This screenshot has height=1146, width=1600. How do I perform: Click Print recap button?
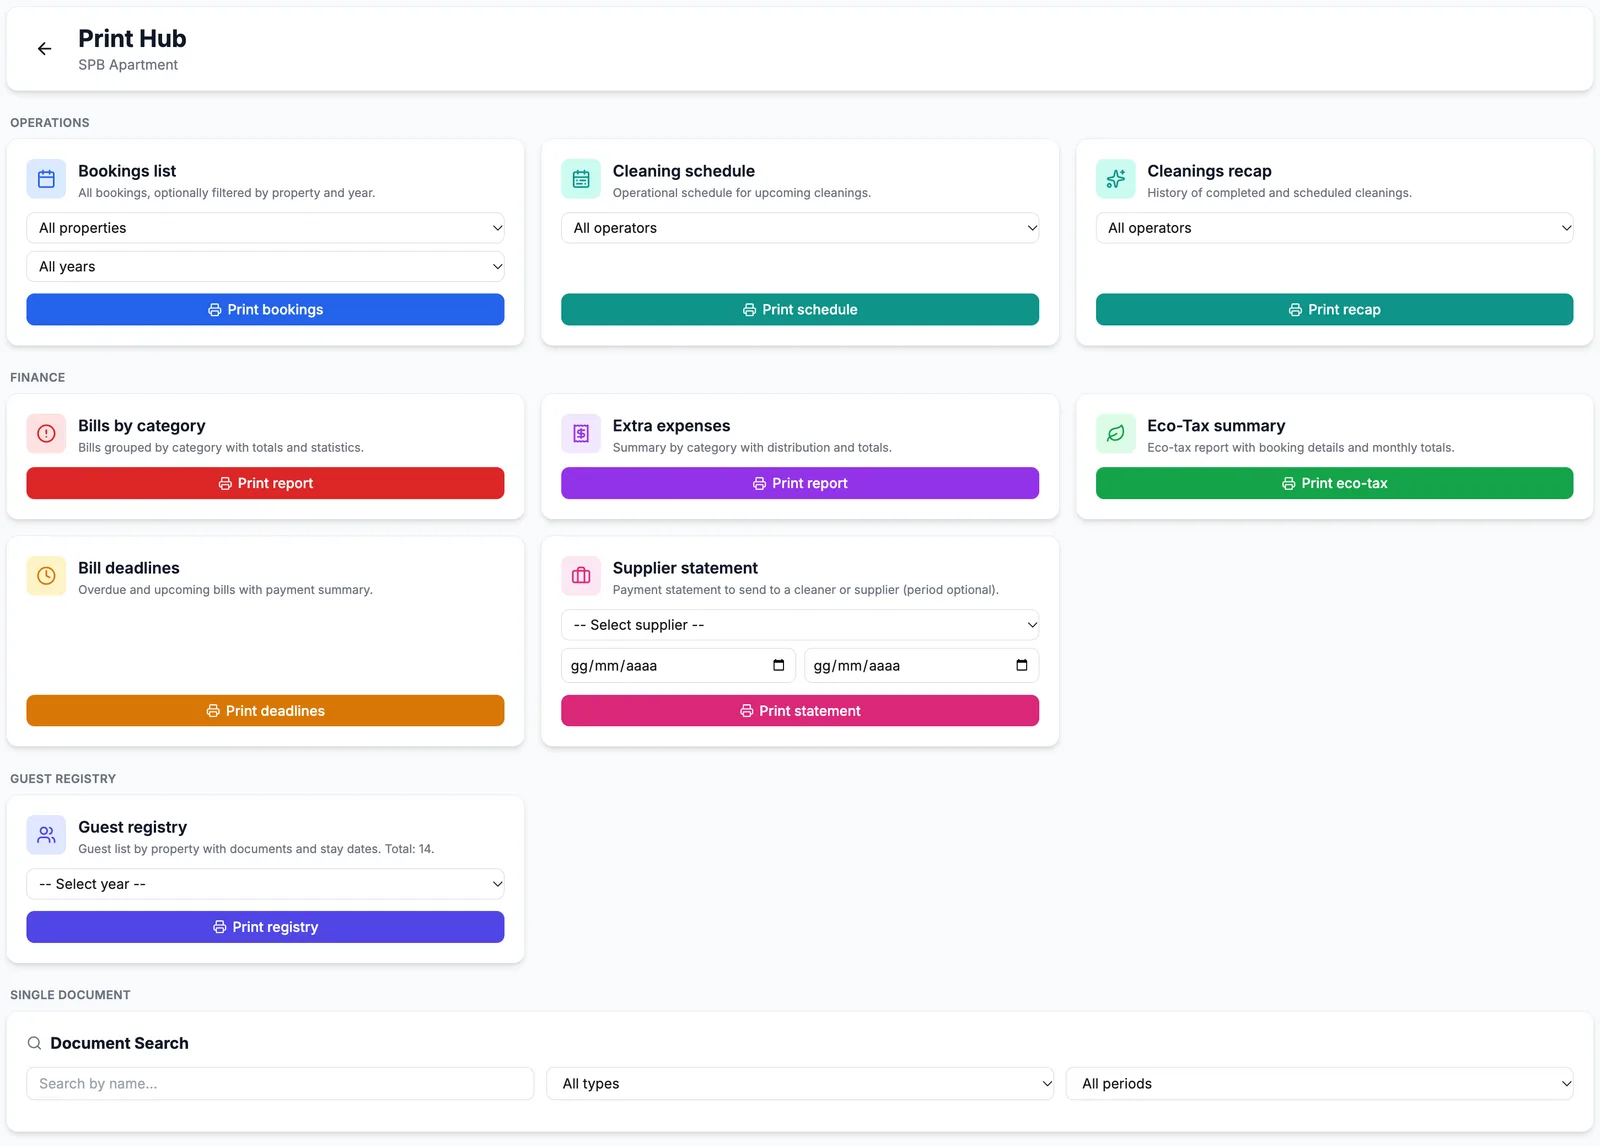click(x=1334, y=310)
